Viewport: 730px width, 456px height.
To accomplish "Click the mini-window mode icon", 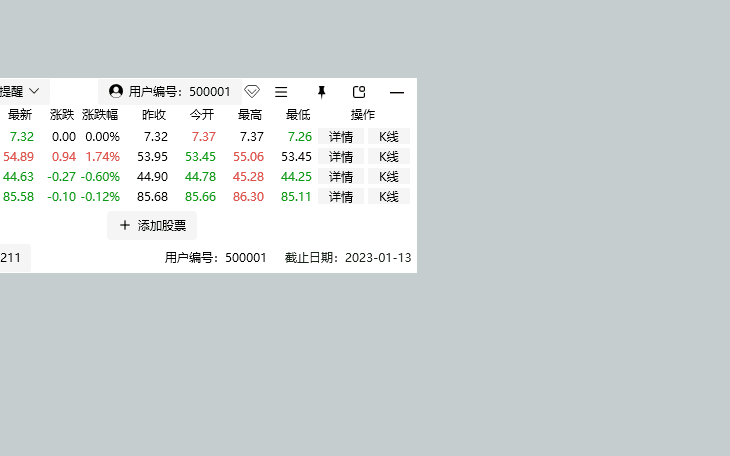I will click(x=359, y=92).
